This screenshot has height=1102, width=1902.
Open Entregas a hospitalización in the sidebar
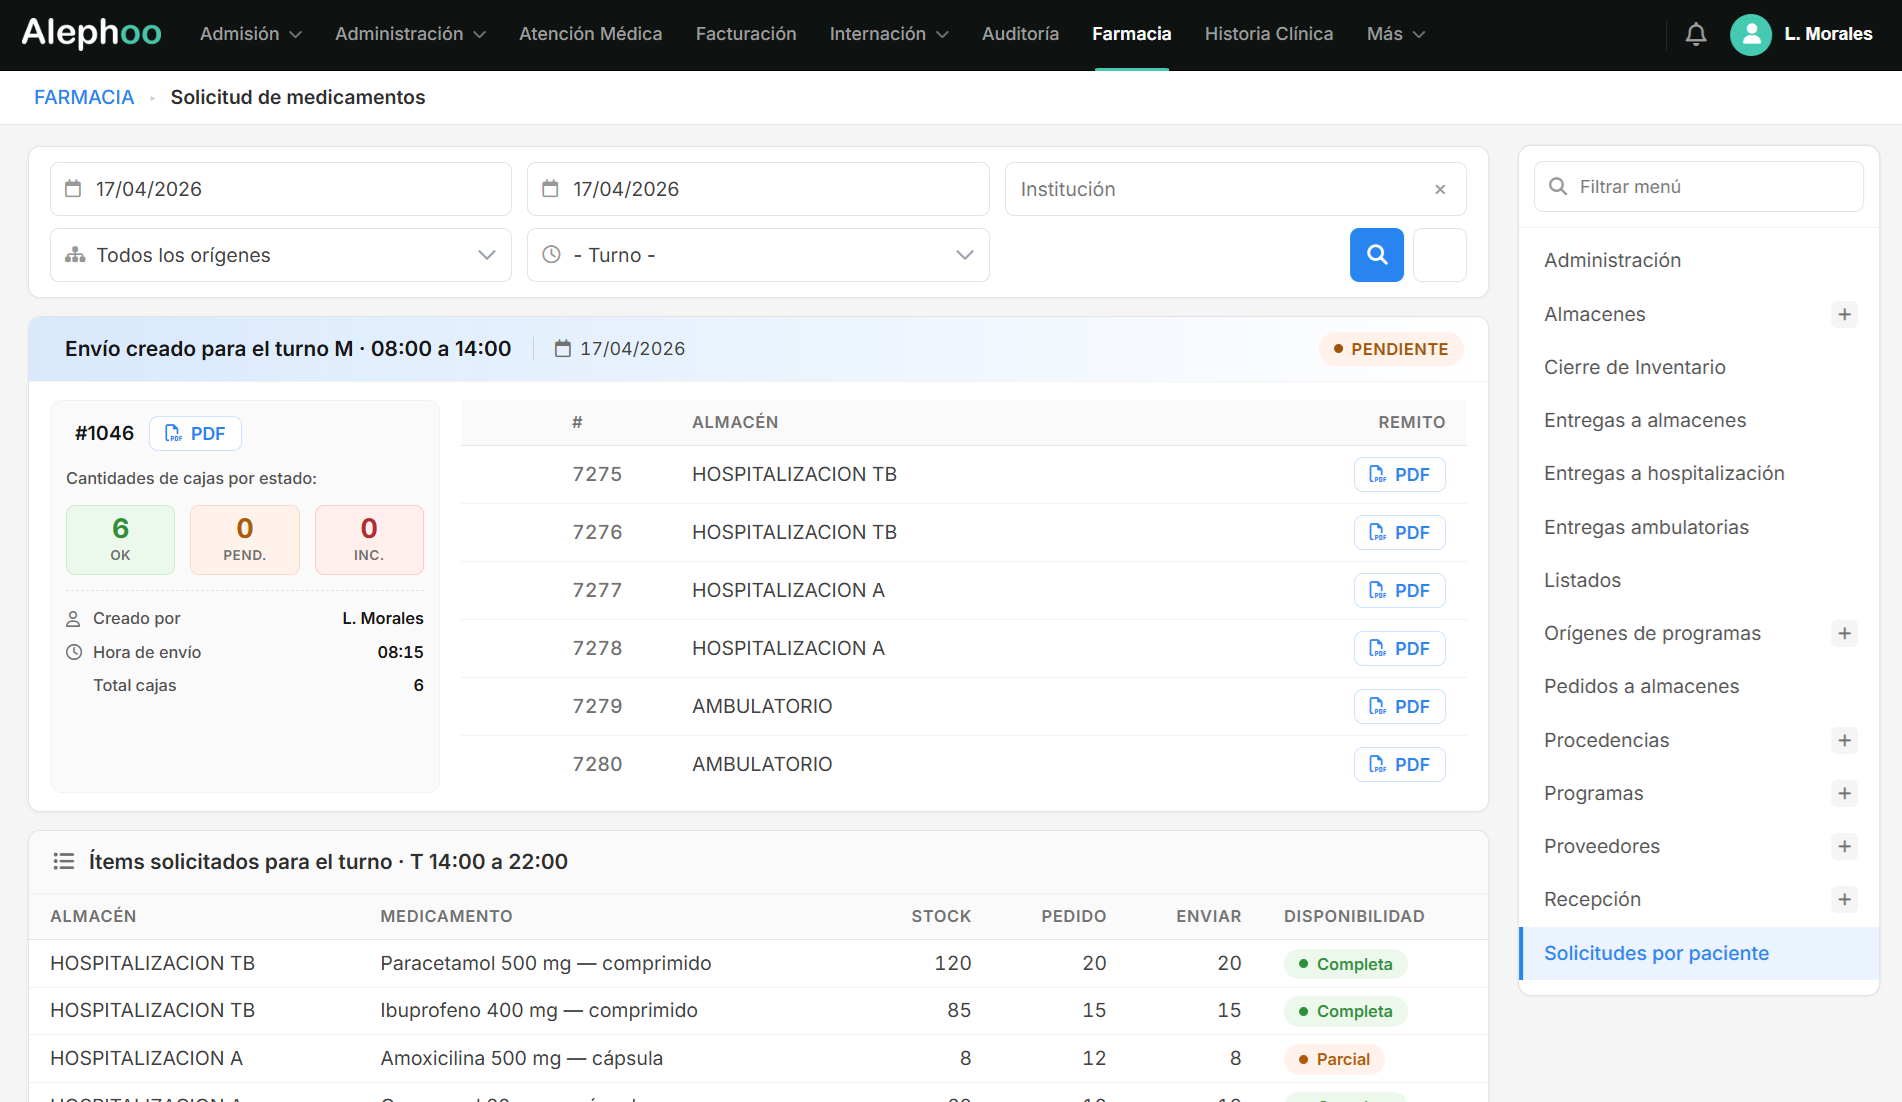[1664, 474]
